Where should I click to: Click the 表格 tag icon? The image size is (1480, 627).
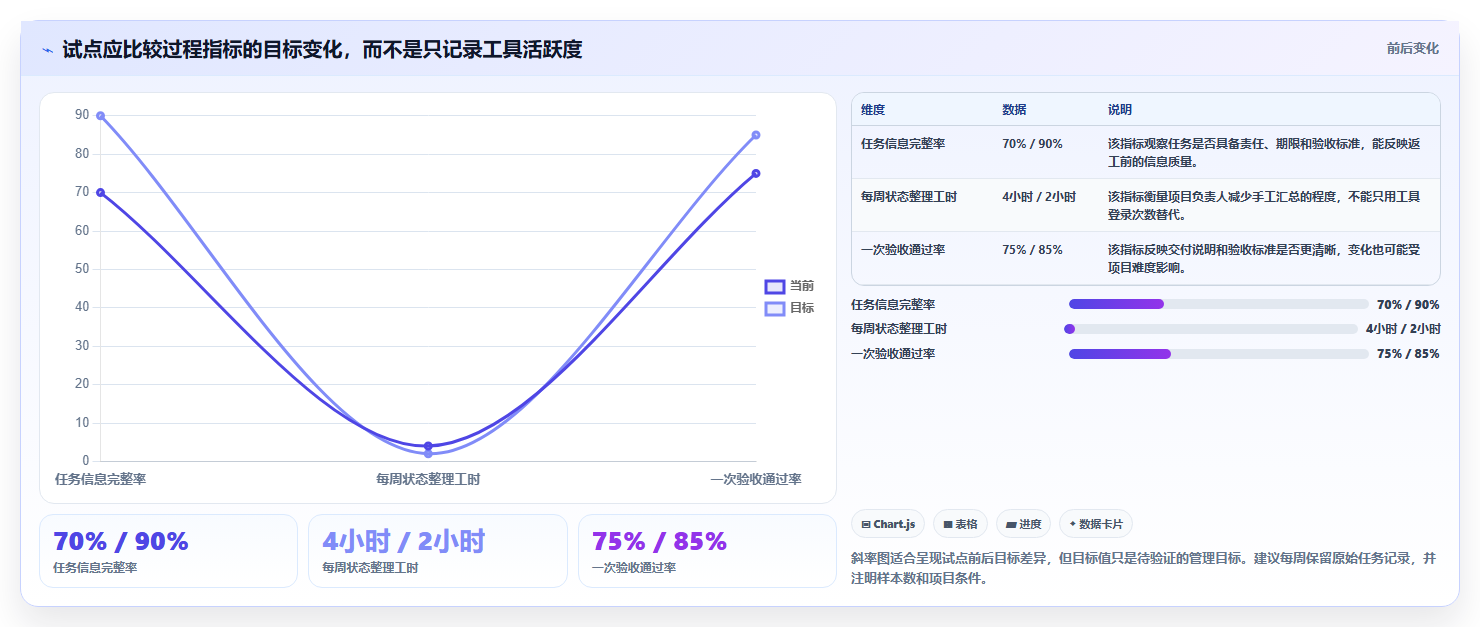point(947,524)
